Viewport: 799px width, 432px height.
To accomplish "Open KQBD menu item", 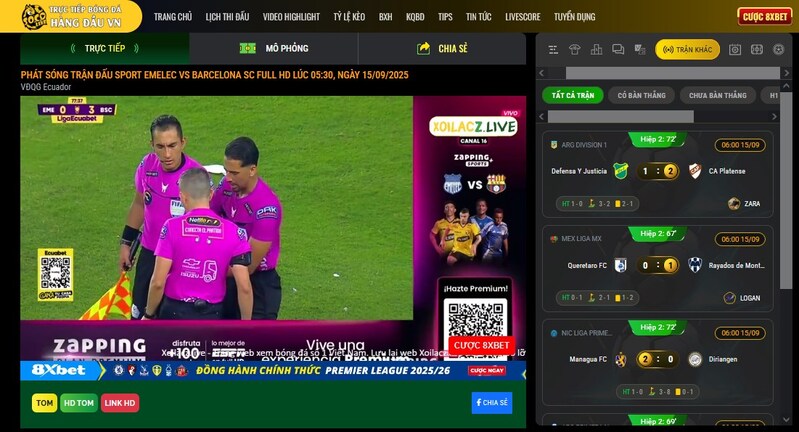I will tap(415, 17).
